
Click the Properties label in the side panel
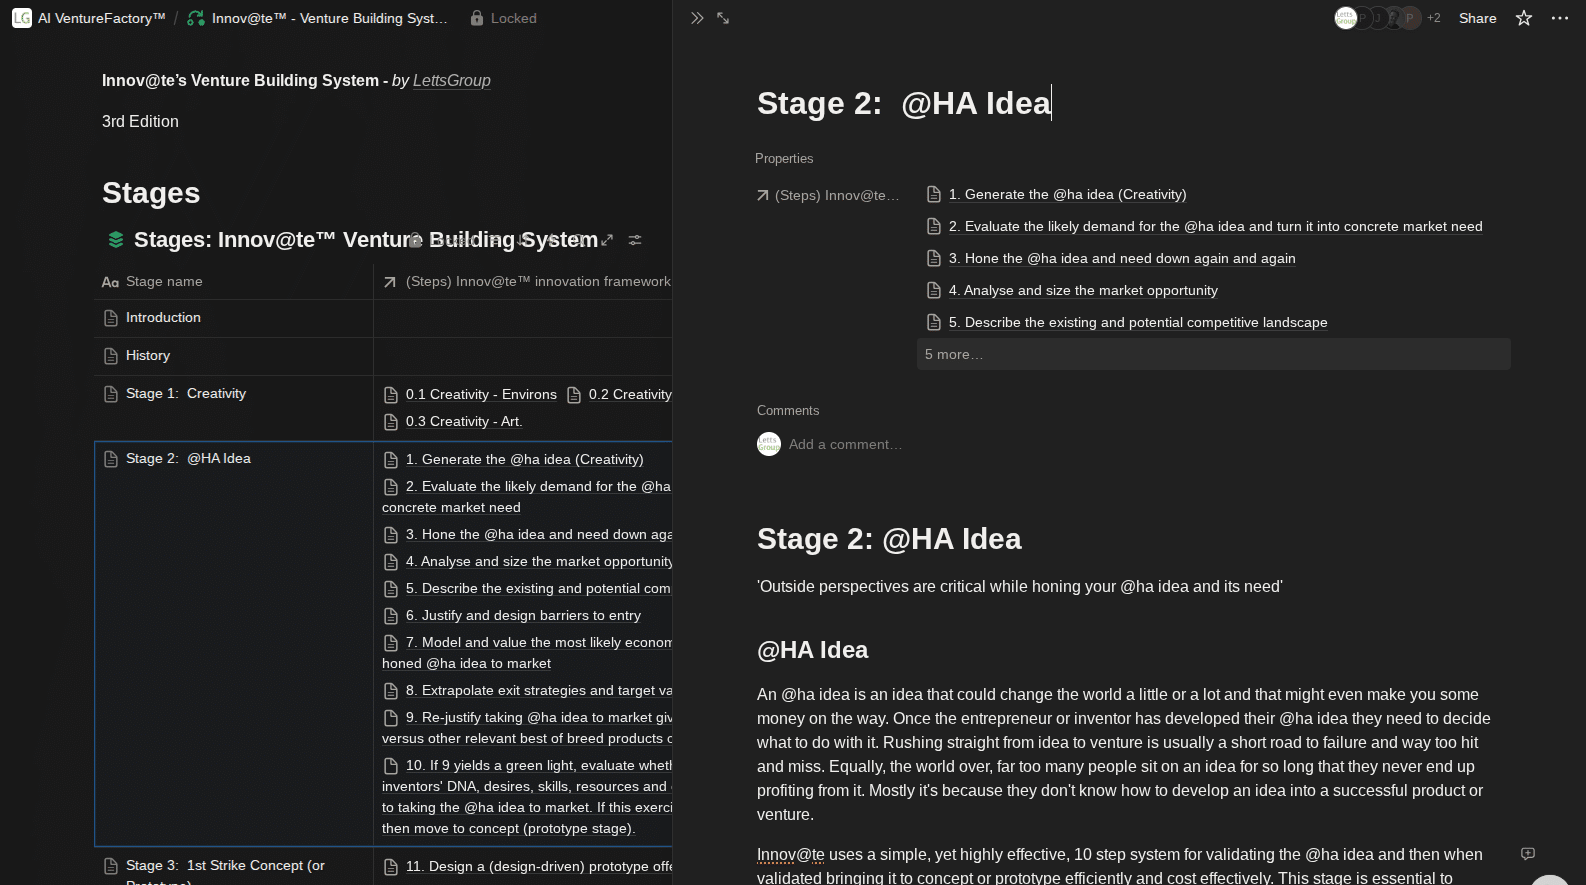click(x=784, y=159)
